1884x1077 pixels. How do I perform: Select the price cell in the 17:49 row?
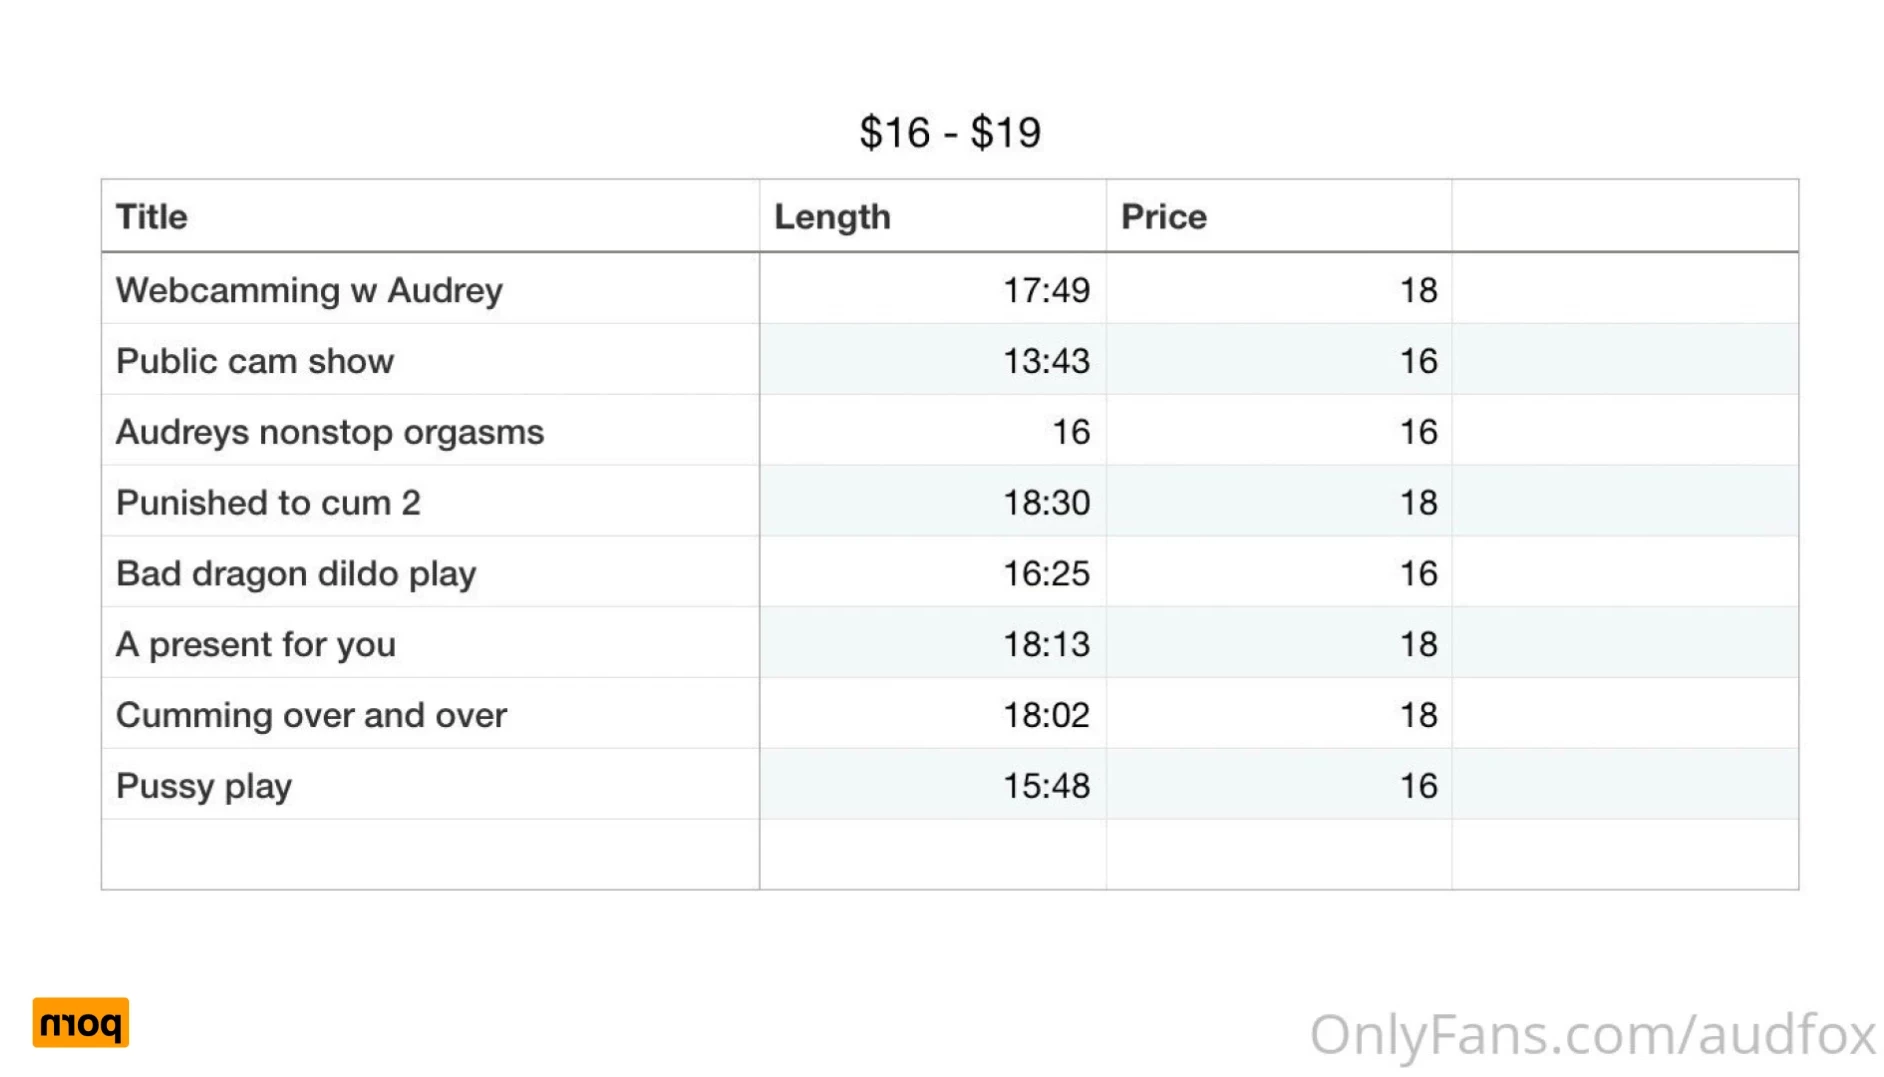point(1279,289)
